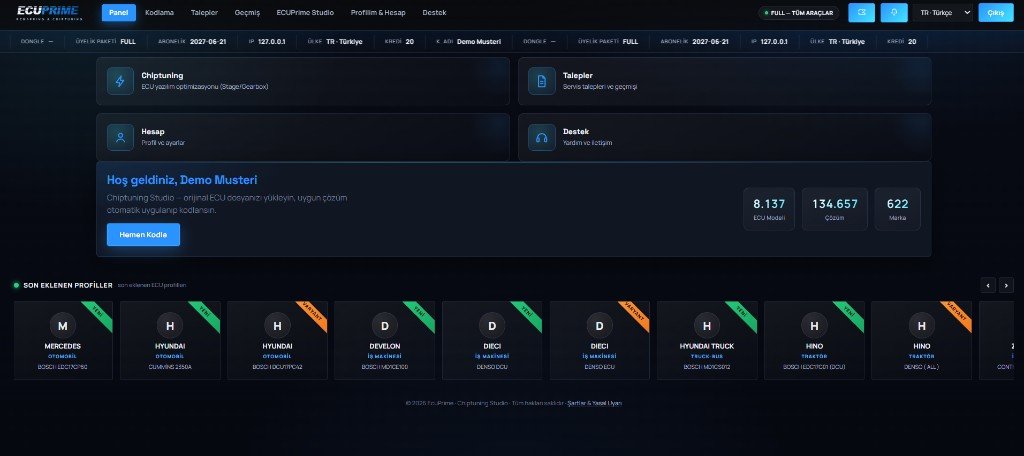Click VARYANT ribbon on the HINO DENSO card
The image size is (1024, 456).
(x=957, y=314)
